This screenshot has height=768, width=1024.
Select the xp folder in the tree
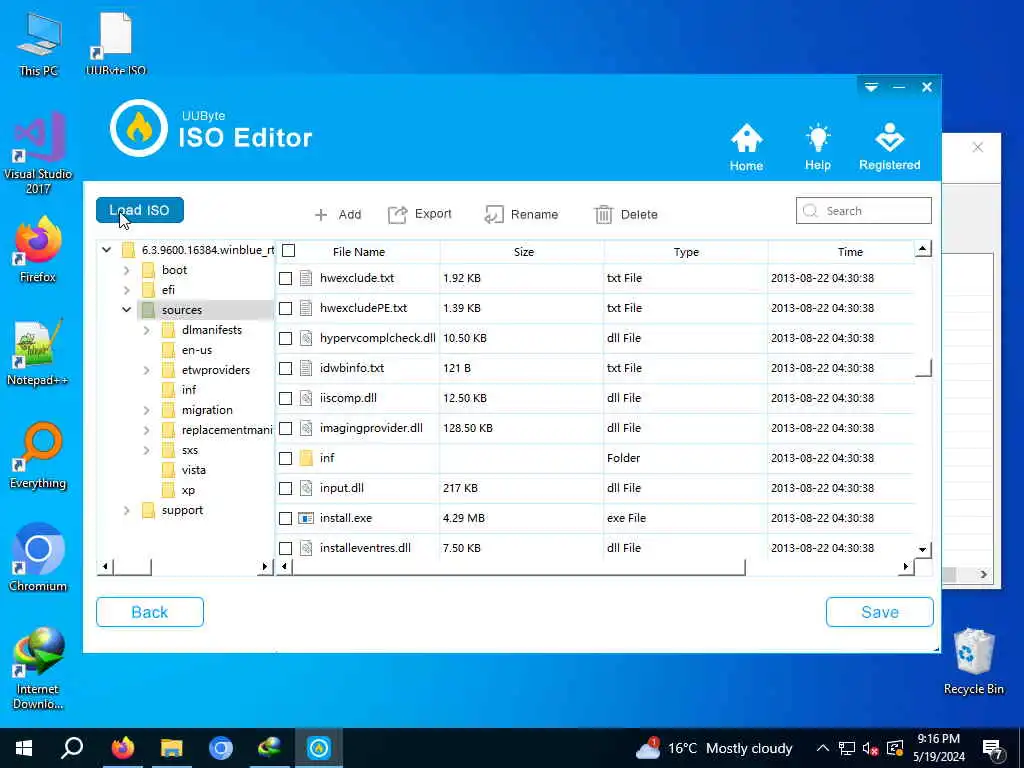click(x=188, y=490)
